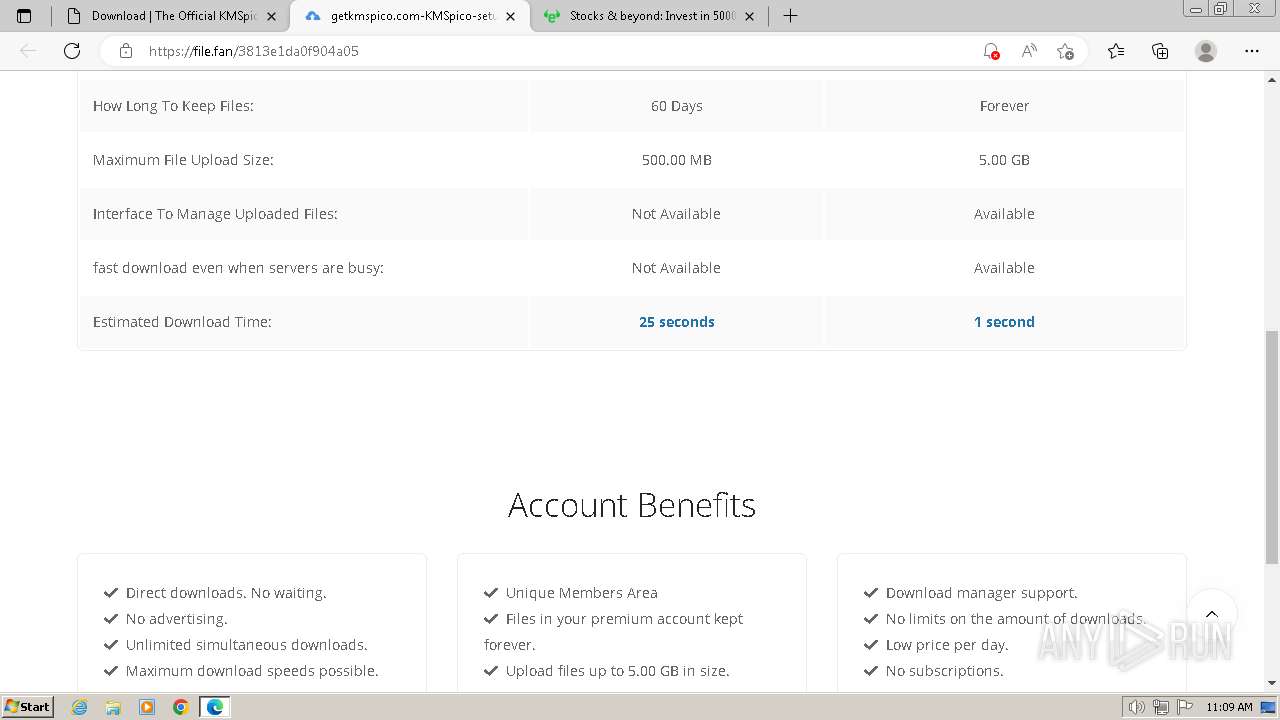Click the 1 second download time

[x=1004, y=322]
